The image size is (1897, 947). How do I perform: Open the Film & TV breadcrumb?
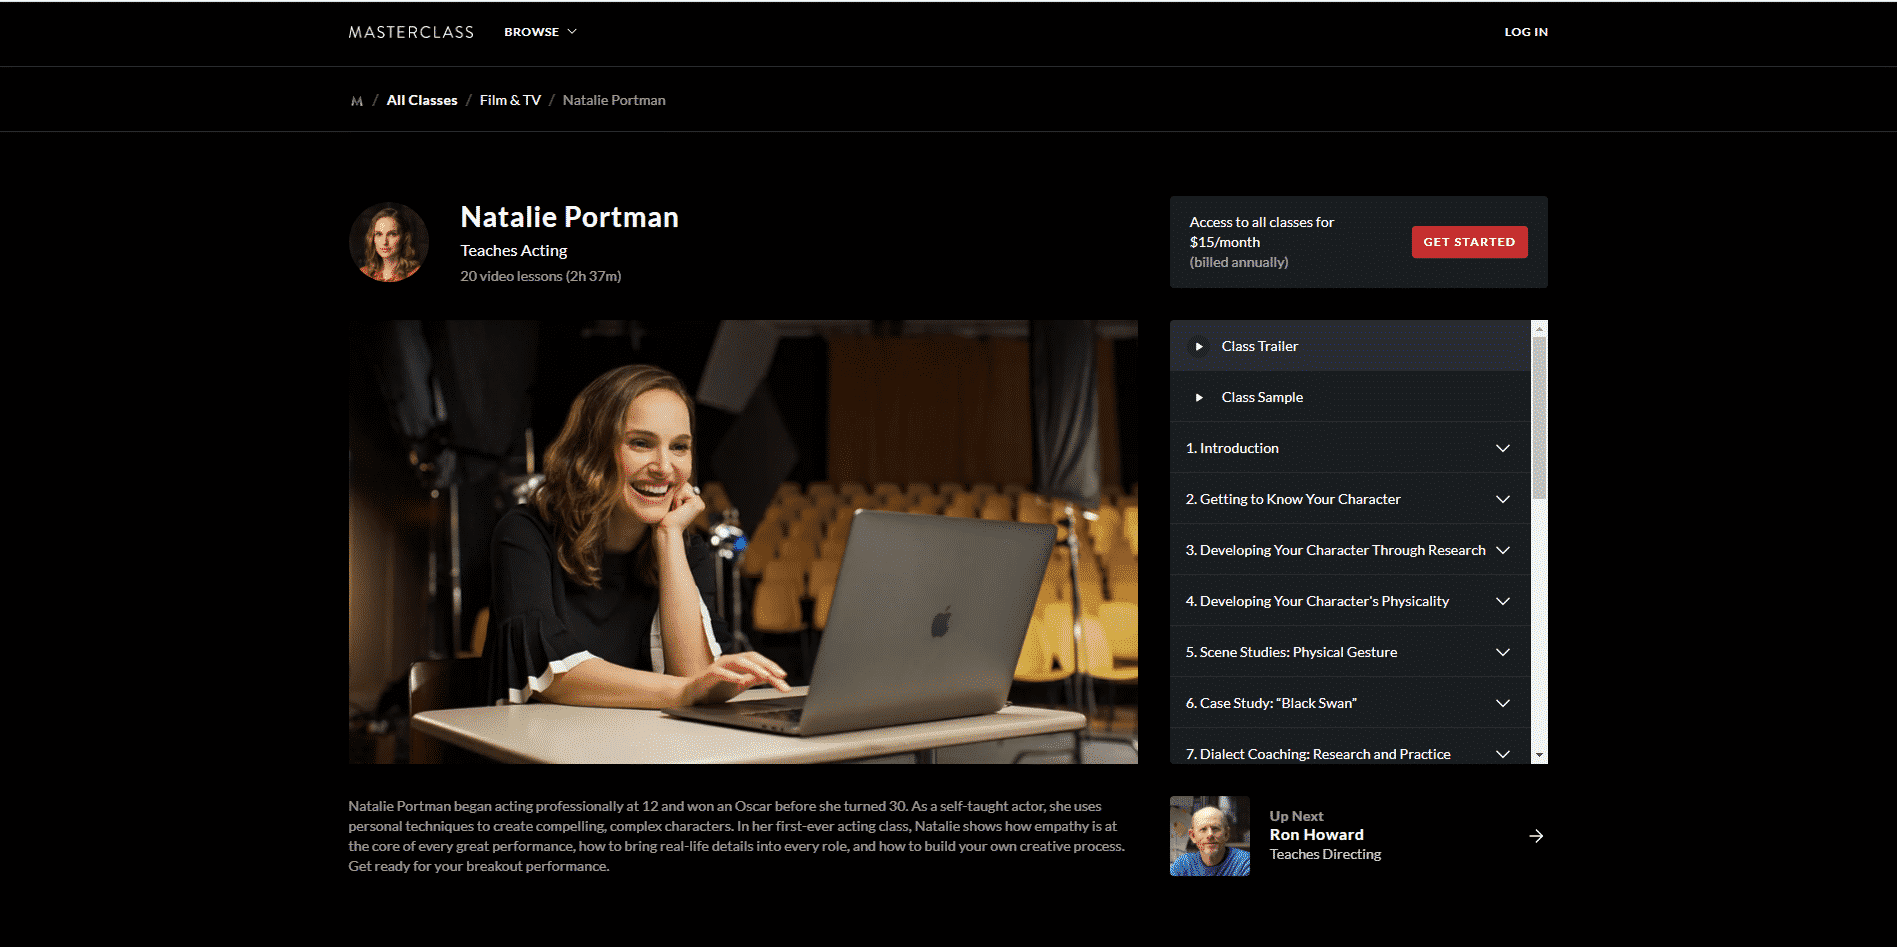[510, 100]
